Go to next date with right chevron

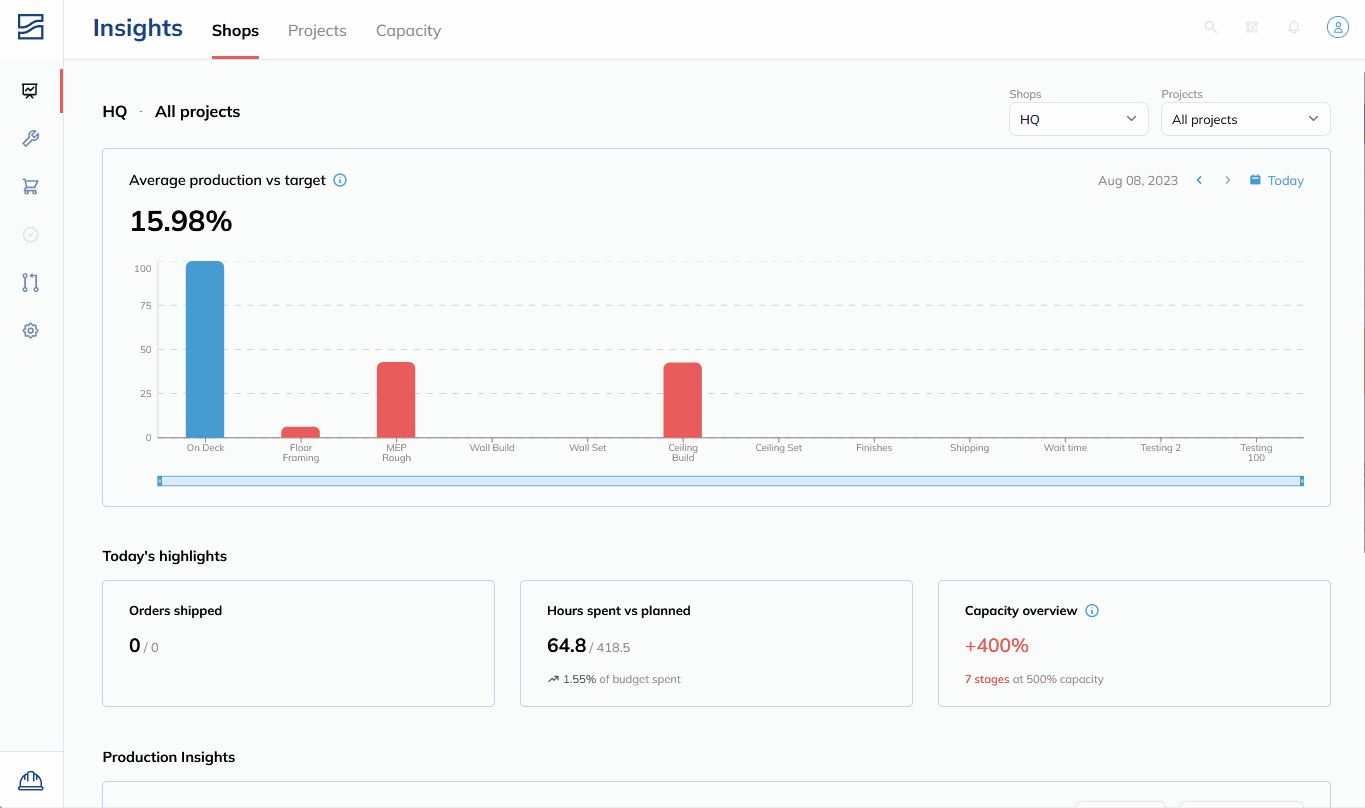(x=1227, y=180)
